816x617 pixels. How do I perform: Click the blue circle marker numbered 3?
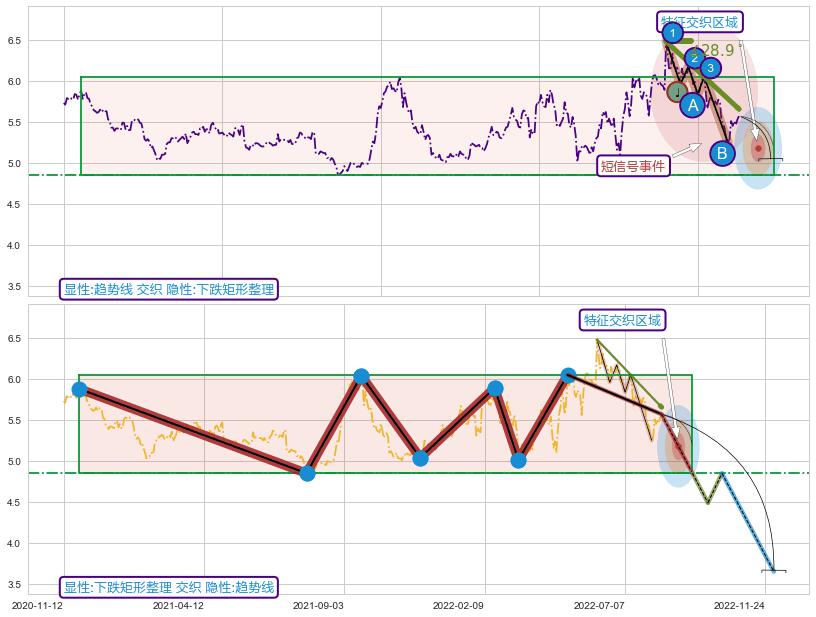710,68
